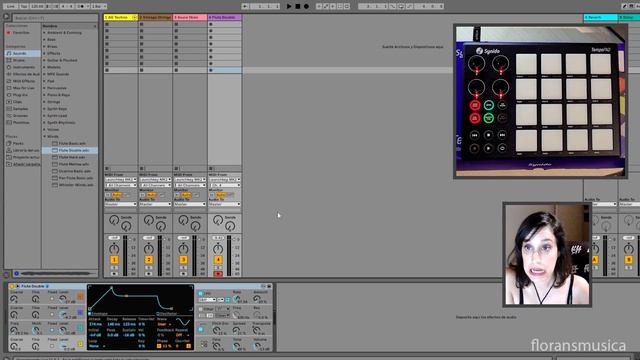Click the transport Record button
Screen dimensions: 640x360
coord(306,6)
